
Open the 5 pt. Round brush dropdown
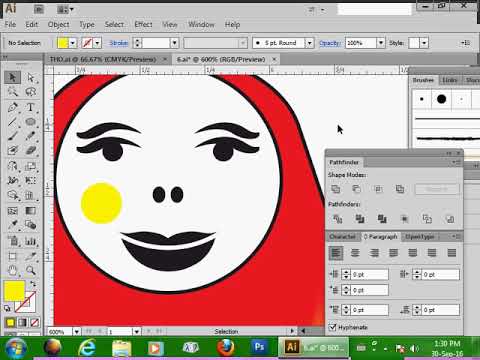(x=310, y=43)
